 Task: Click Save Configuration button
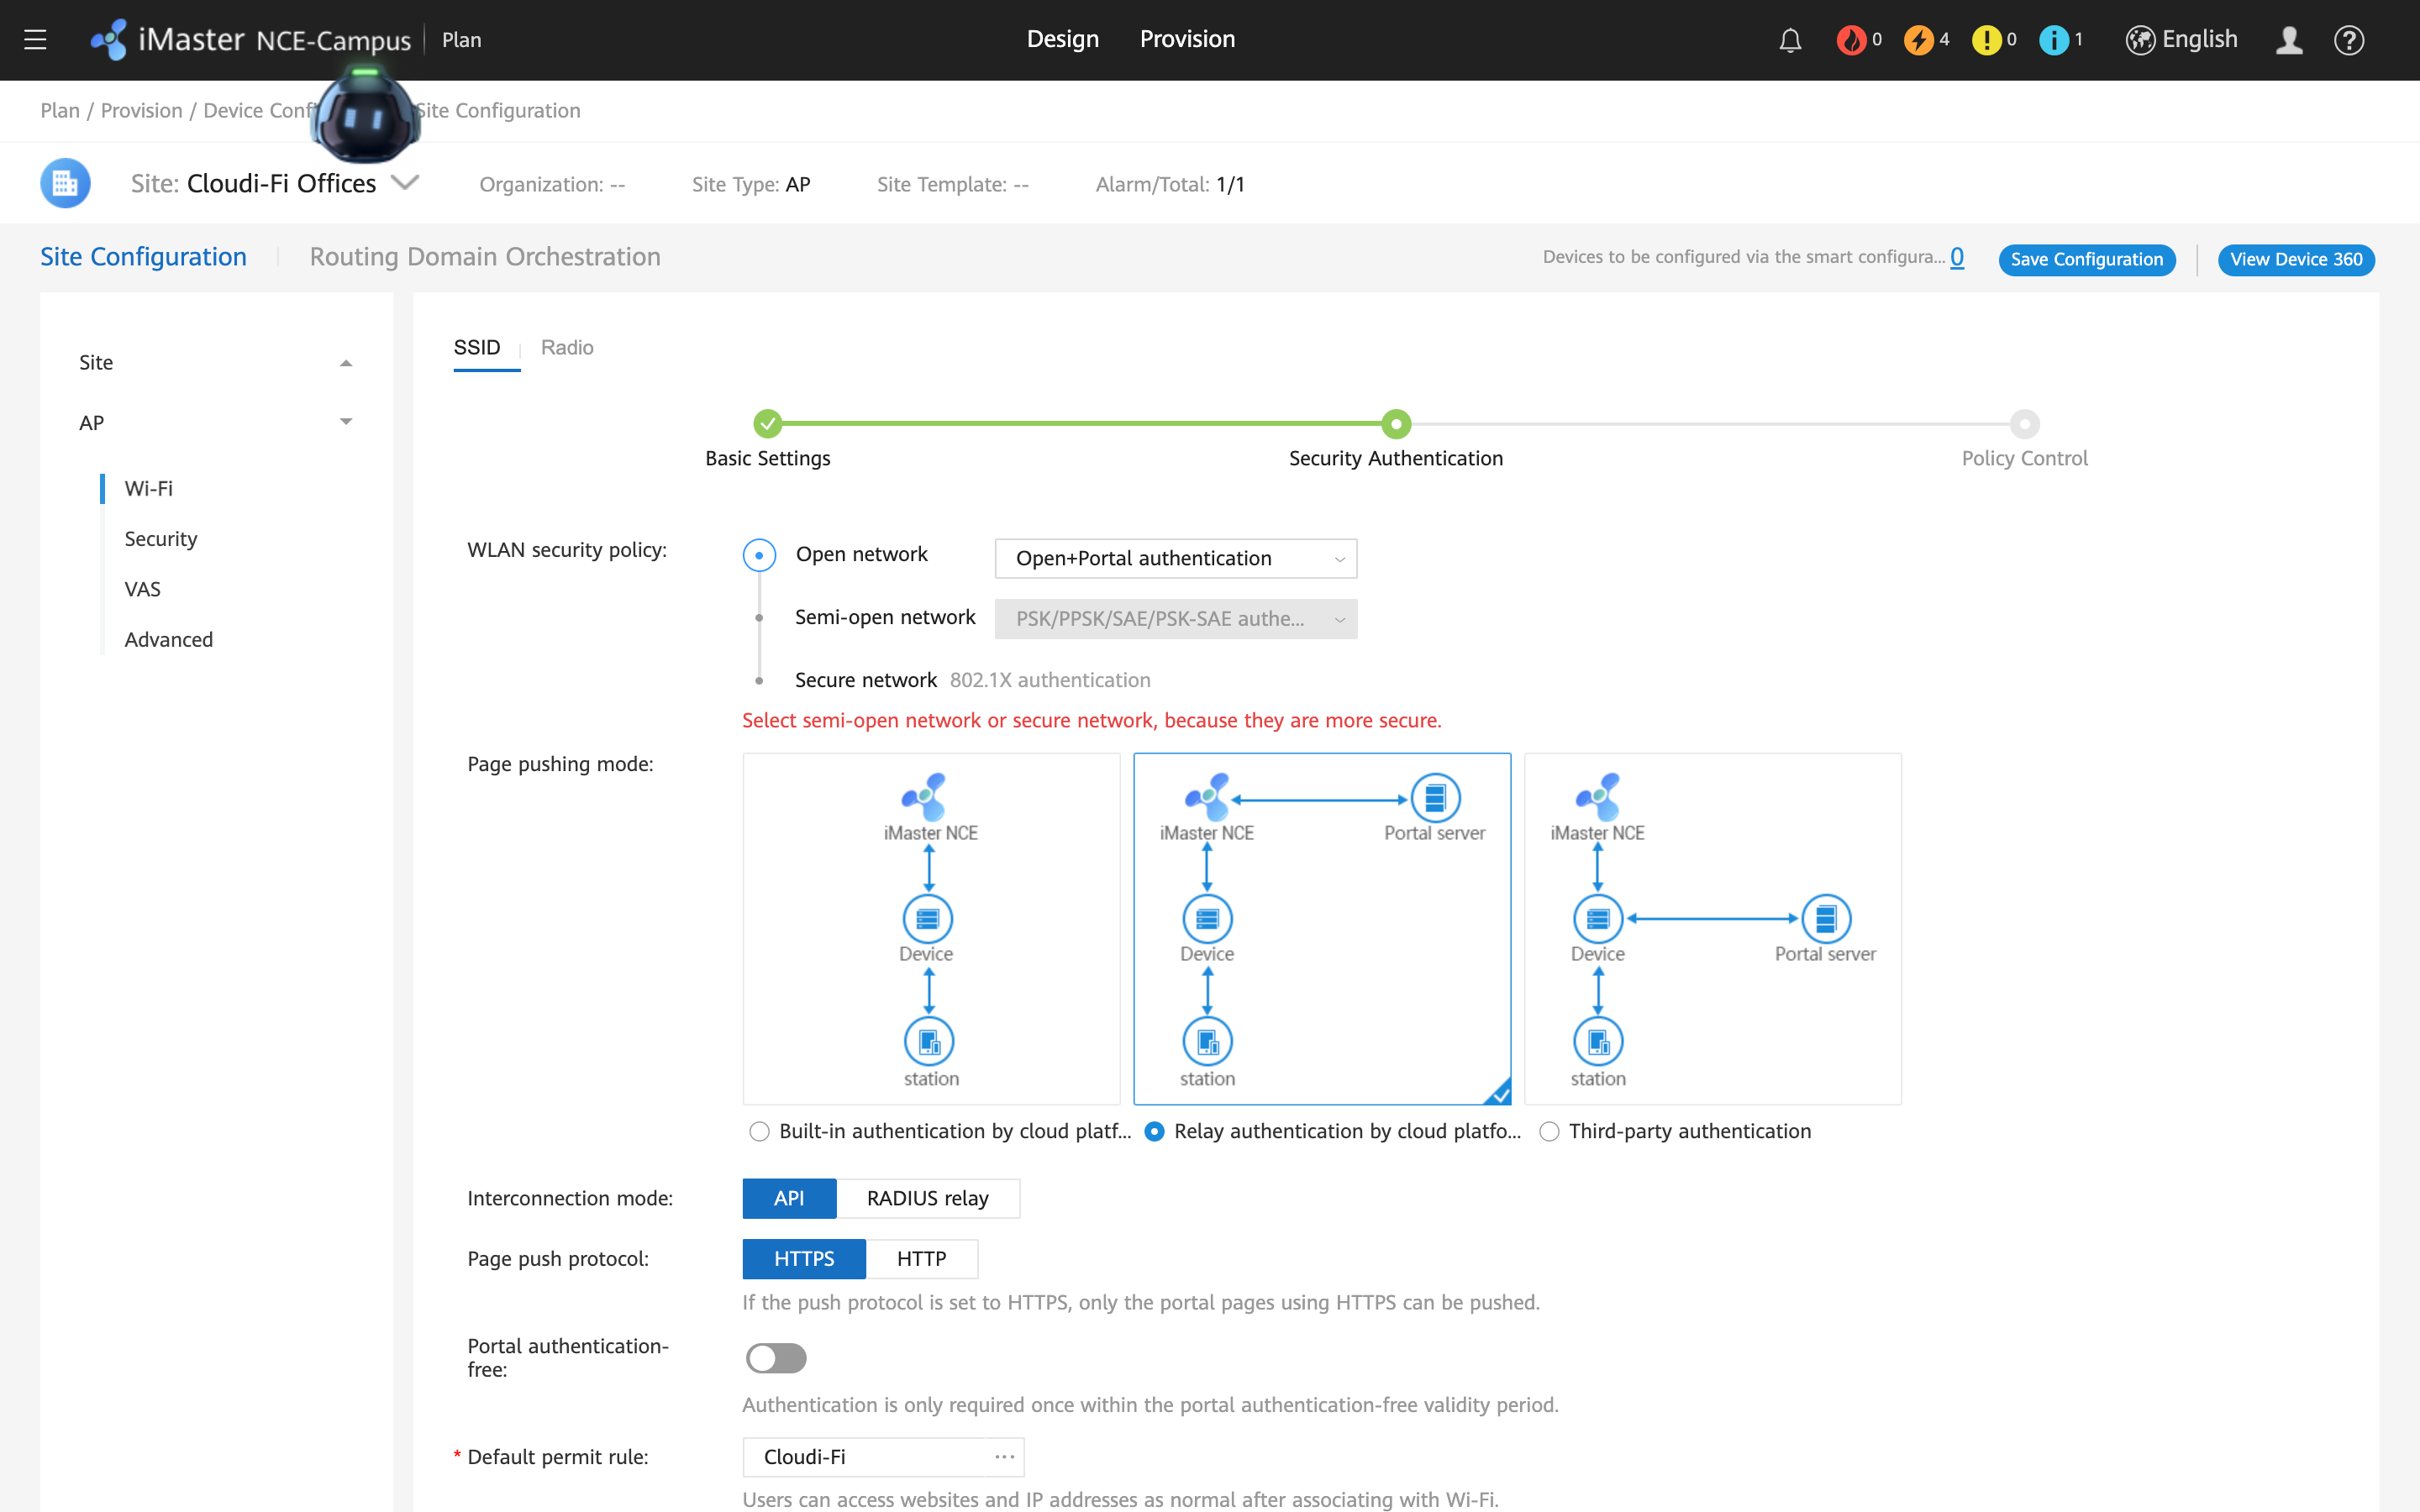tap(2086, 259)
